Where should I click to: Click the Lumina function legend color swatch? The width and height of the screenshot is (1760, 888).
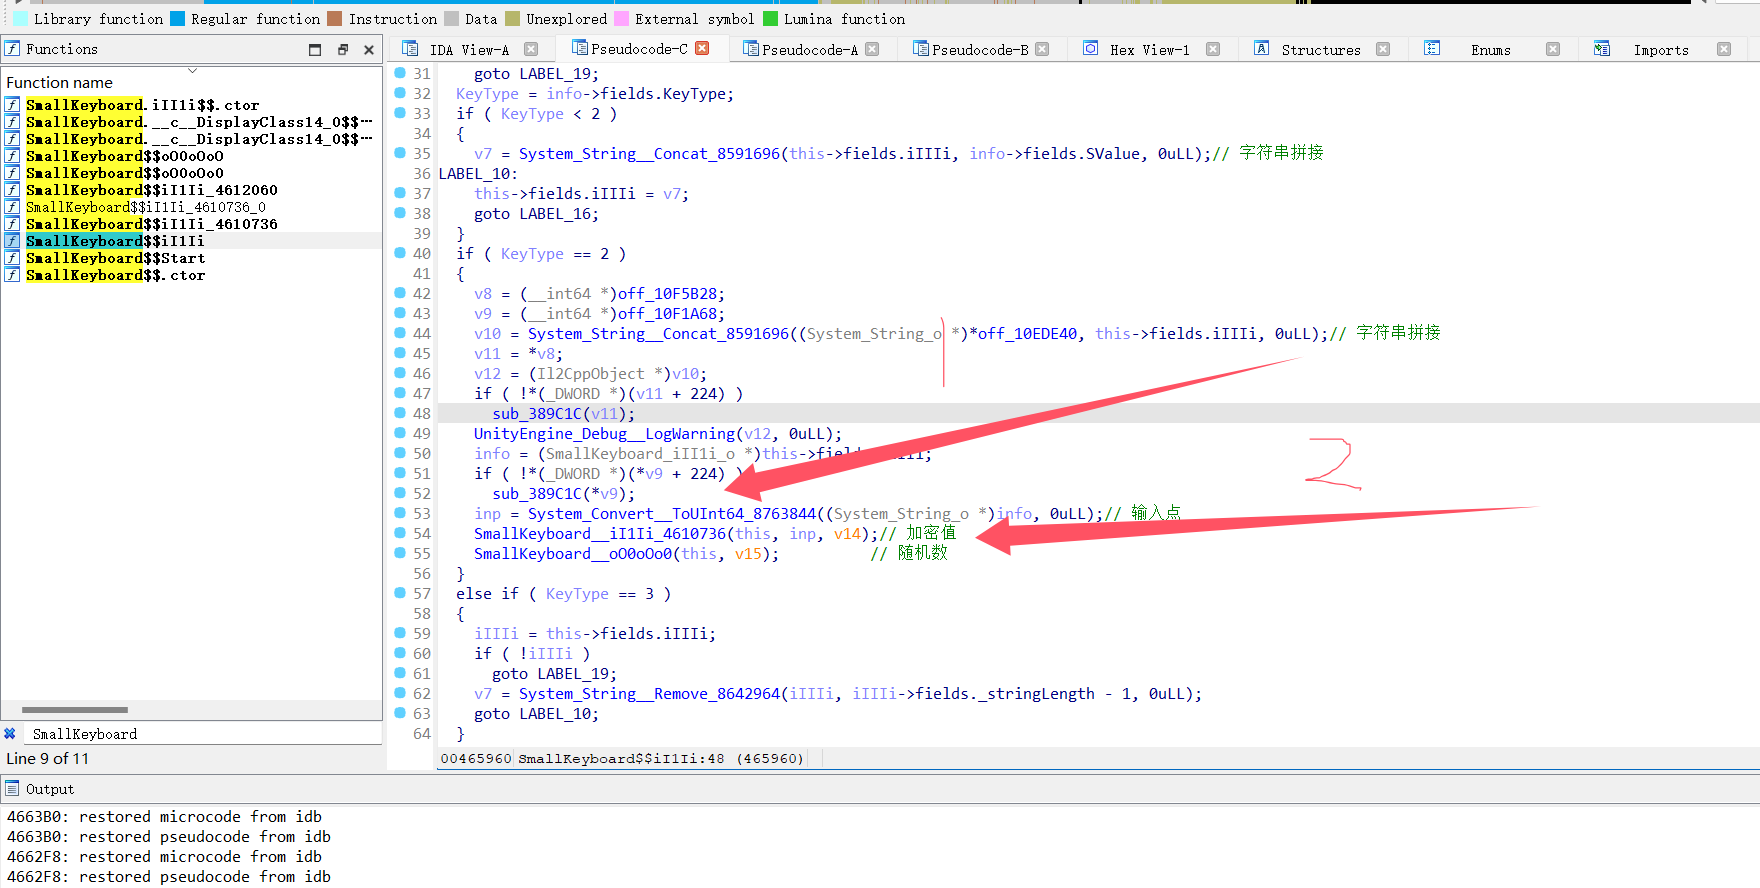[770, 19]
